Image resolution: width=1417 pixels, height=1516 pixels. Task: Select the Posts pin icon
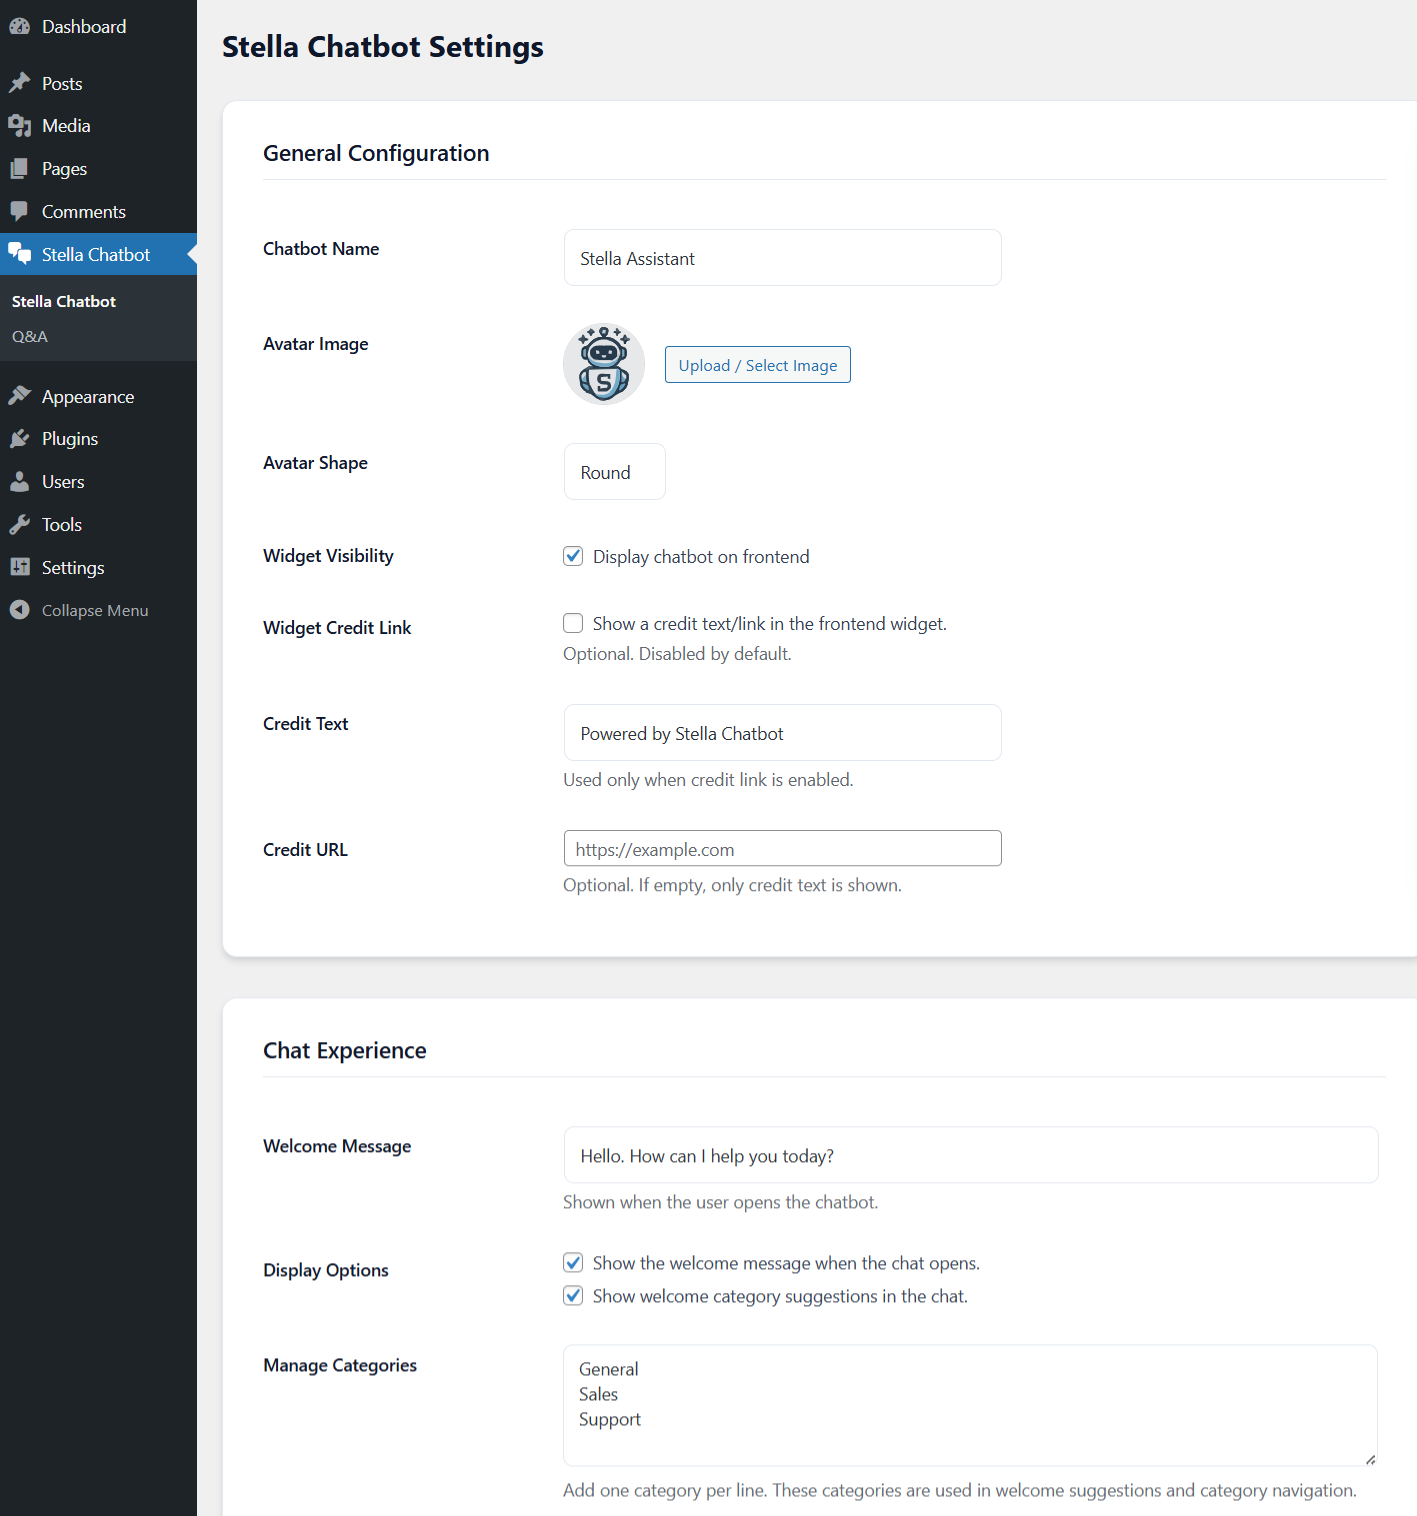click(20, 82)
